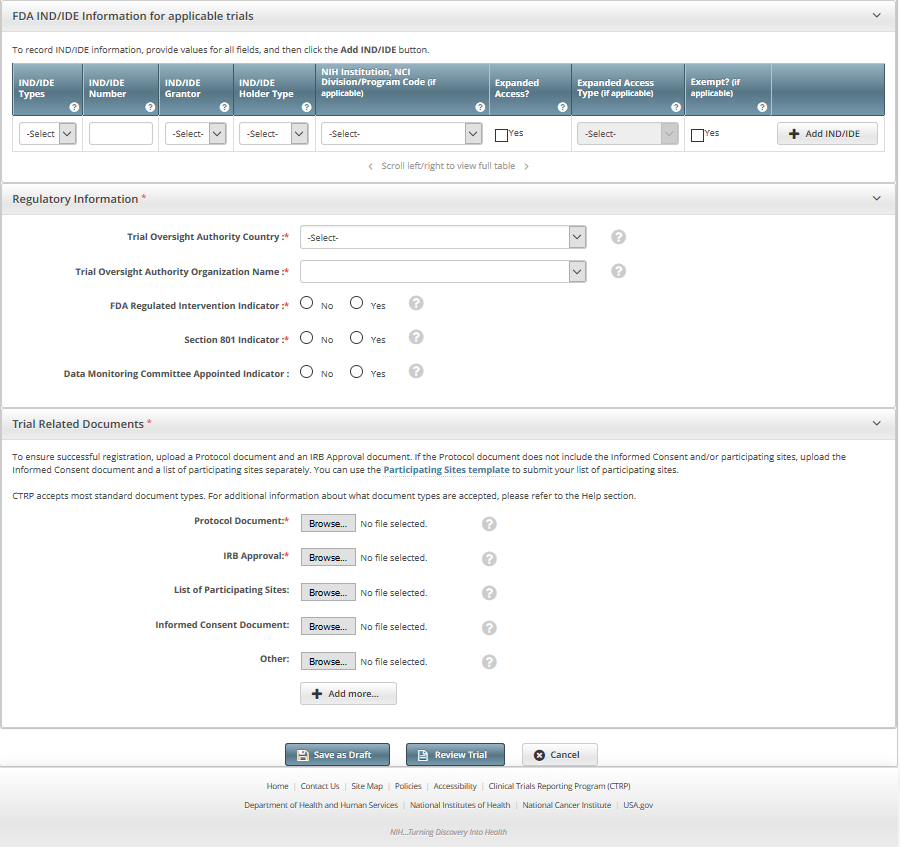
Task: Check the Expanded Access Yes checkbox
Action: click(502, 135)
